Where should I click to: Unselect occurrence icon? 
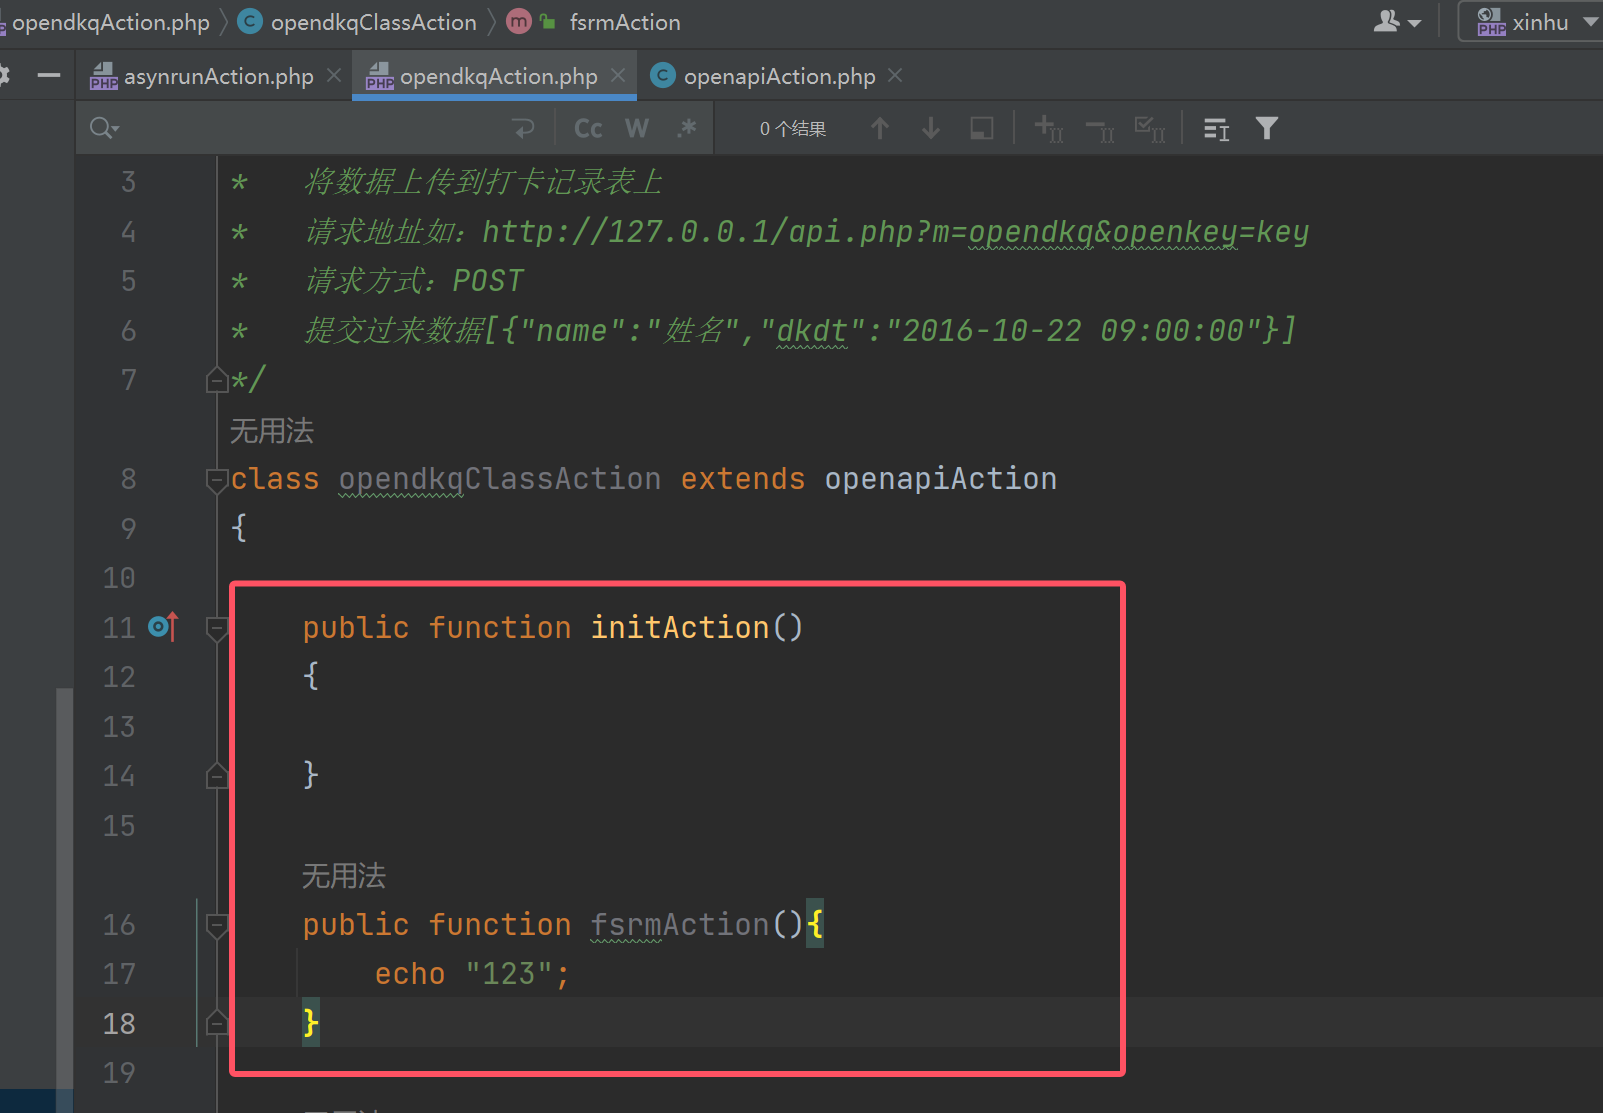pos(1100,130)
